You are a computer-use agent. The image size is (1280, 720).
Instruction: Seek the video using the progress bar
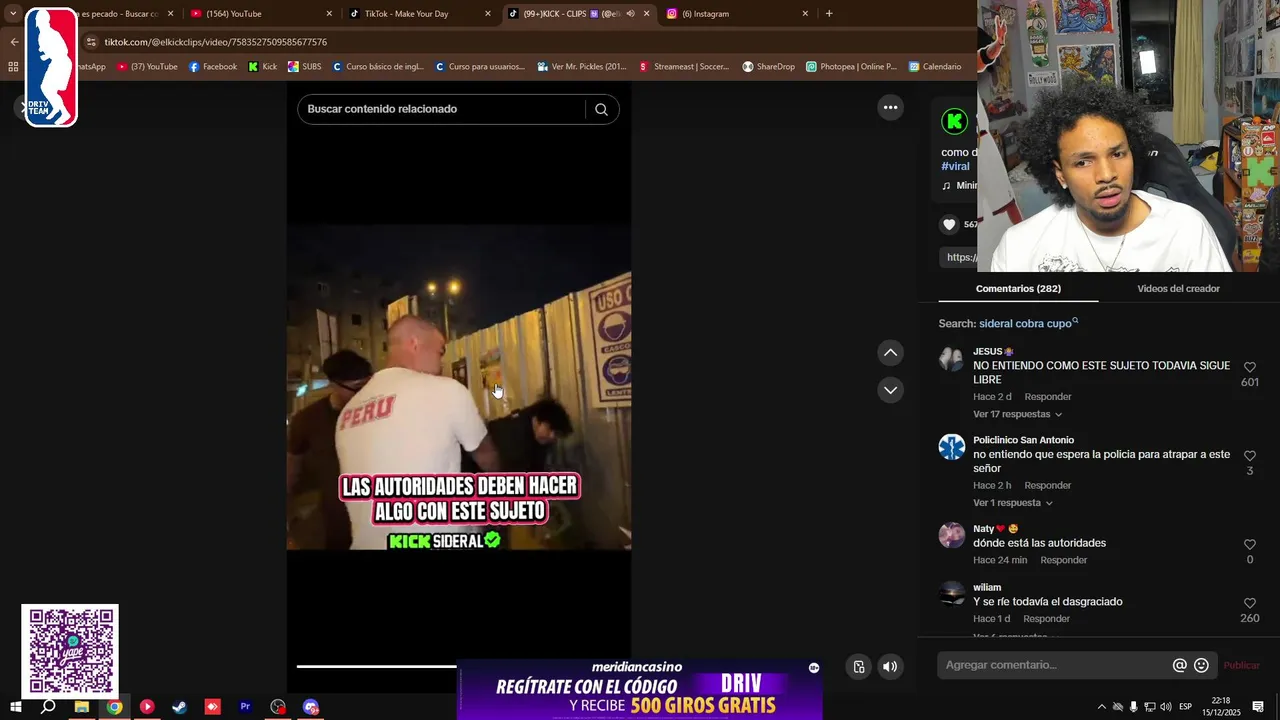[x=376, y=666]
